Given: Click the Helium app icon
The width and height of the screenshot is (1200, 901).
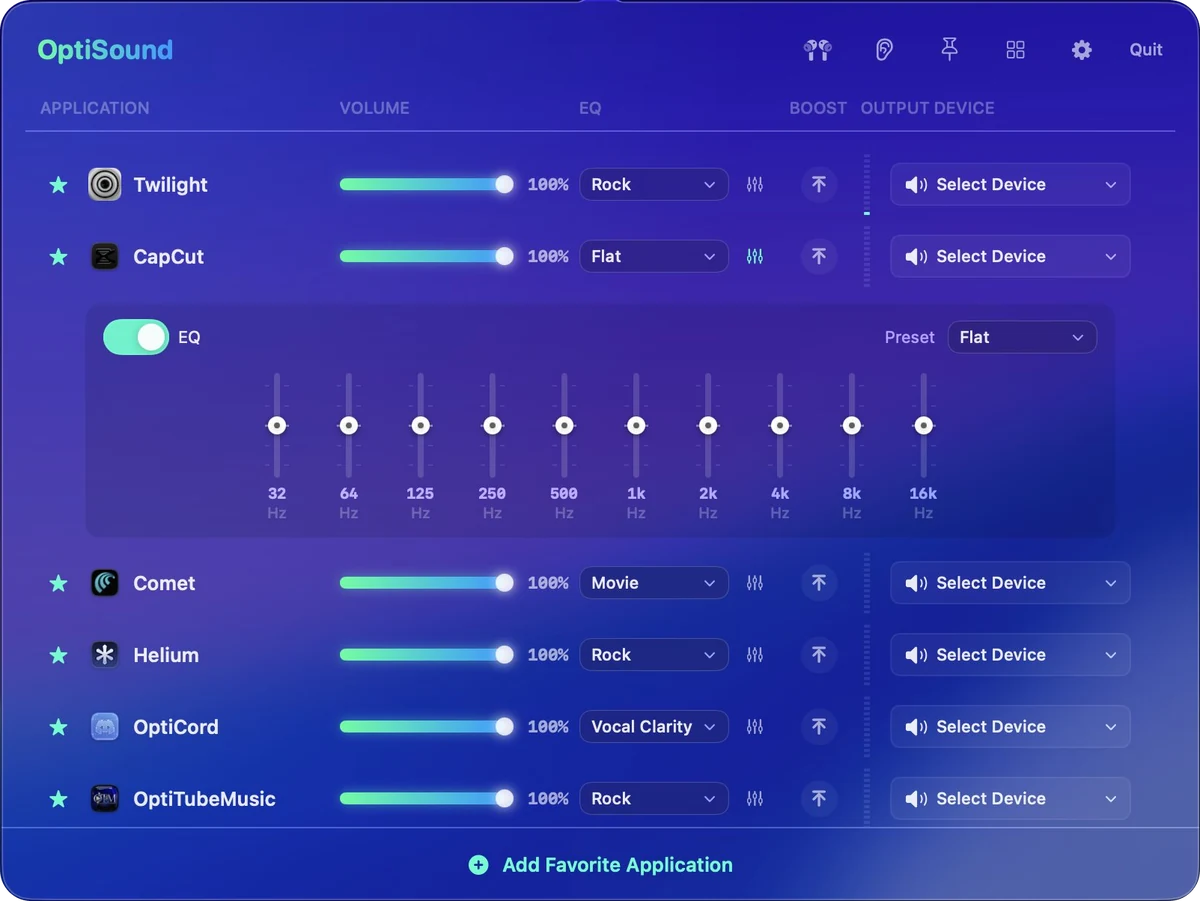Looking at the screenshot, I should coord(105,655).
